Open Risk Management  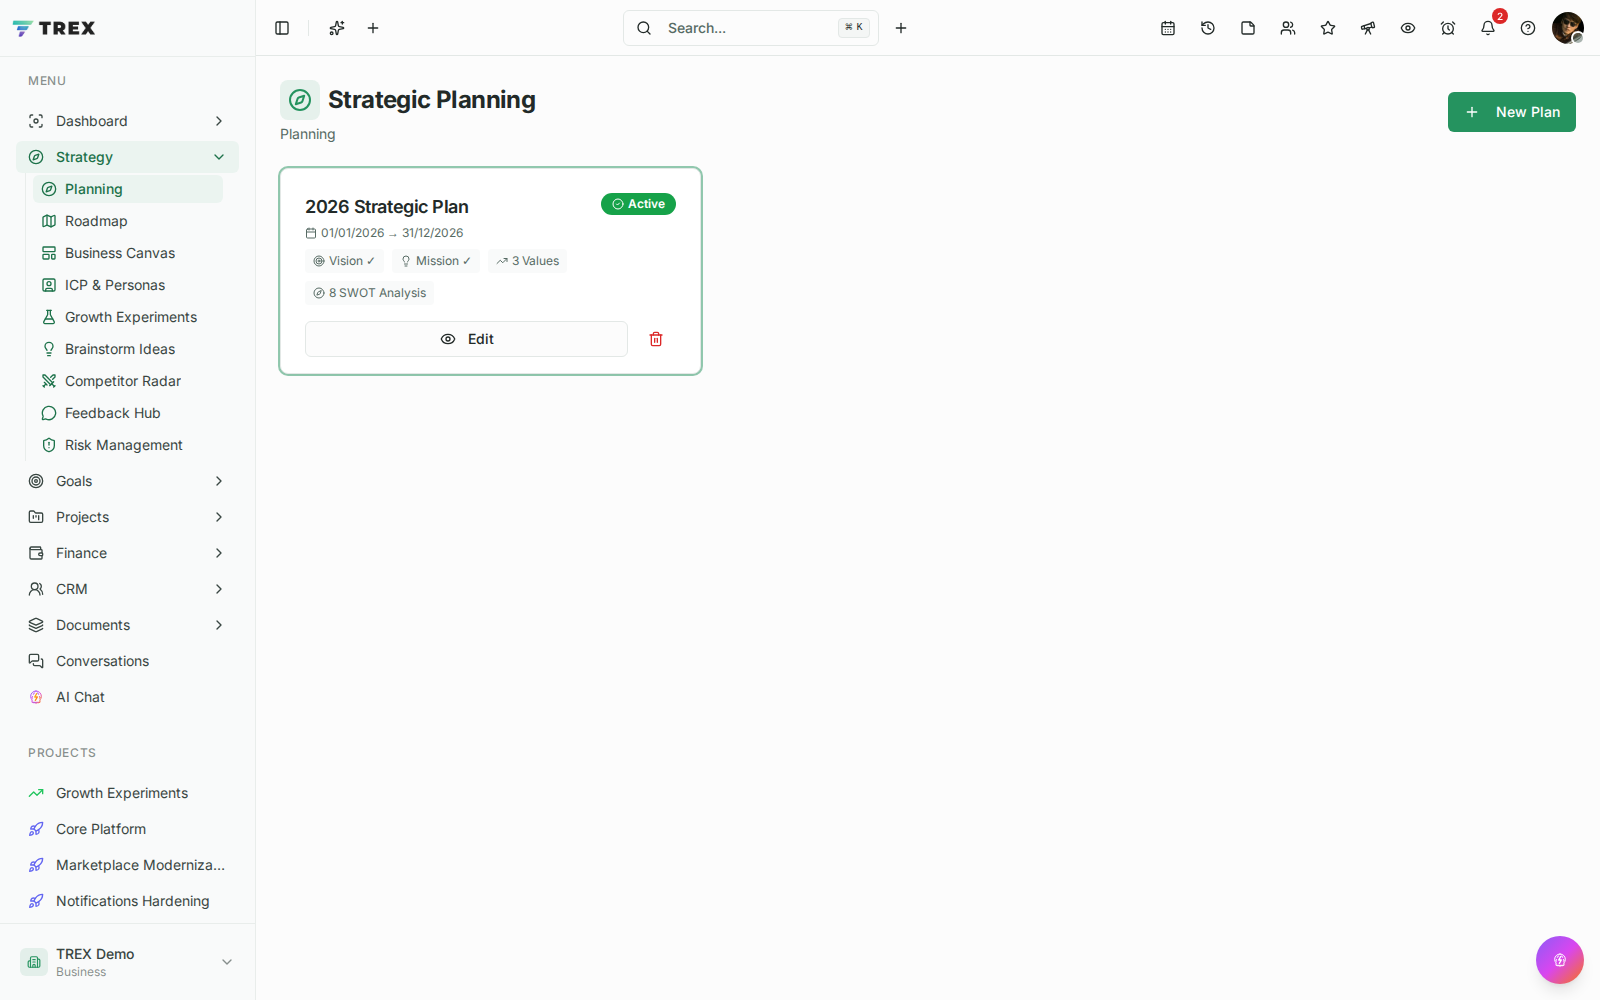point(128,445)
